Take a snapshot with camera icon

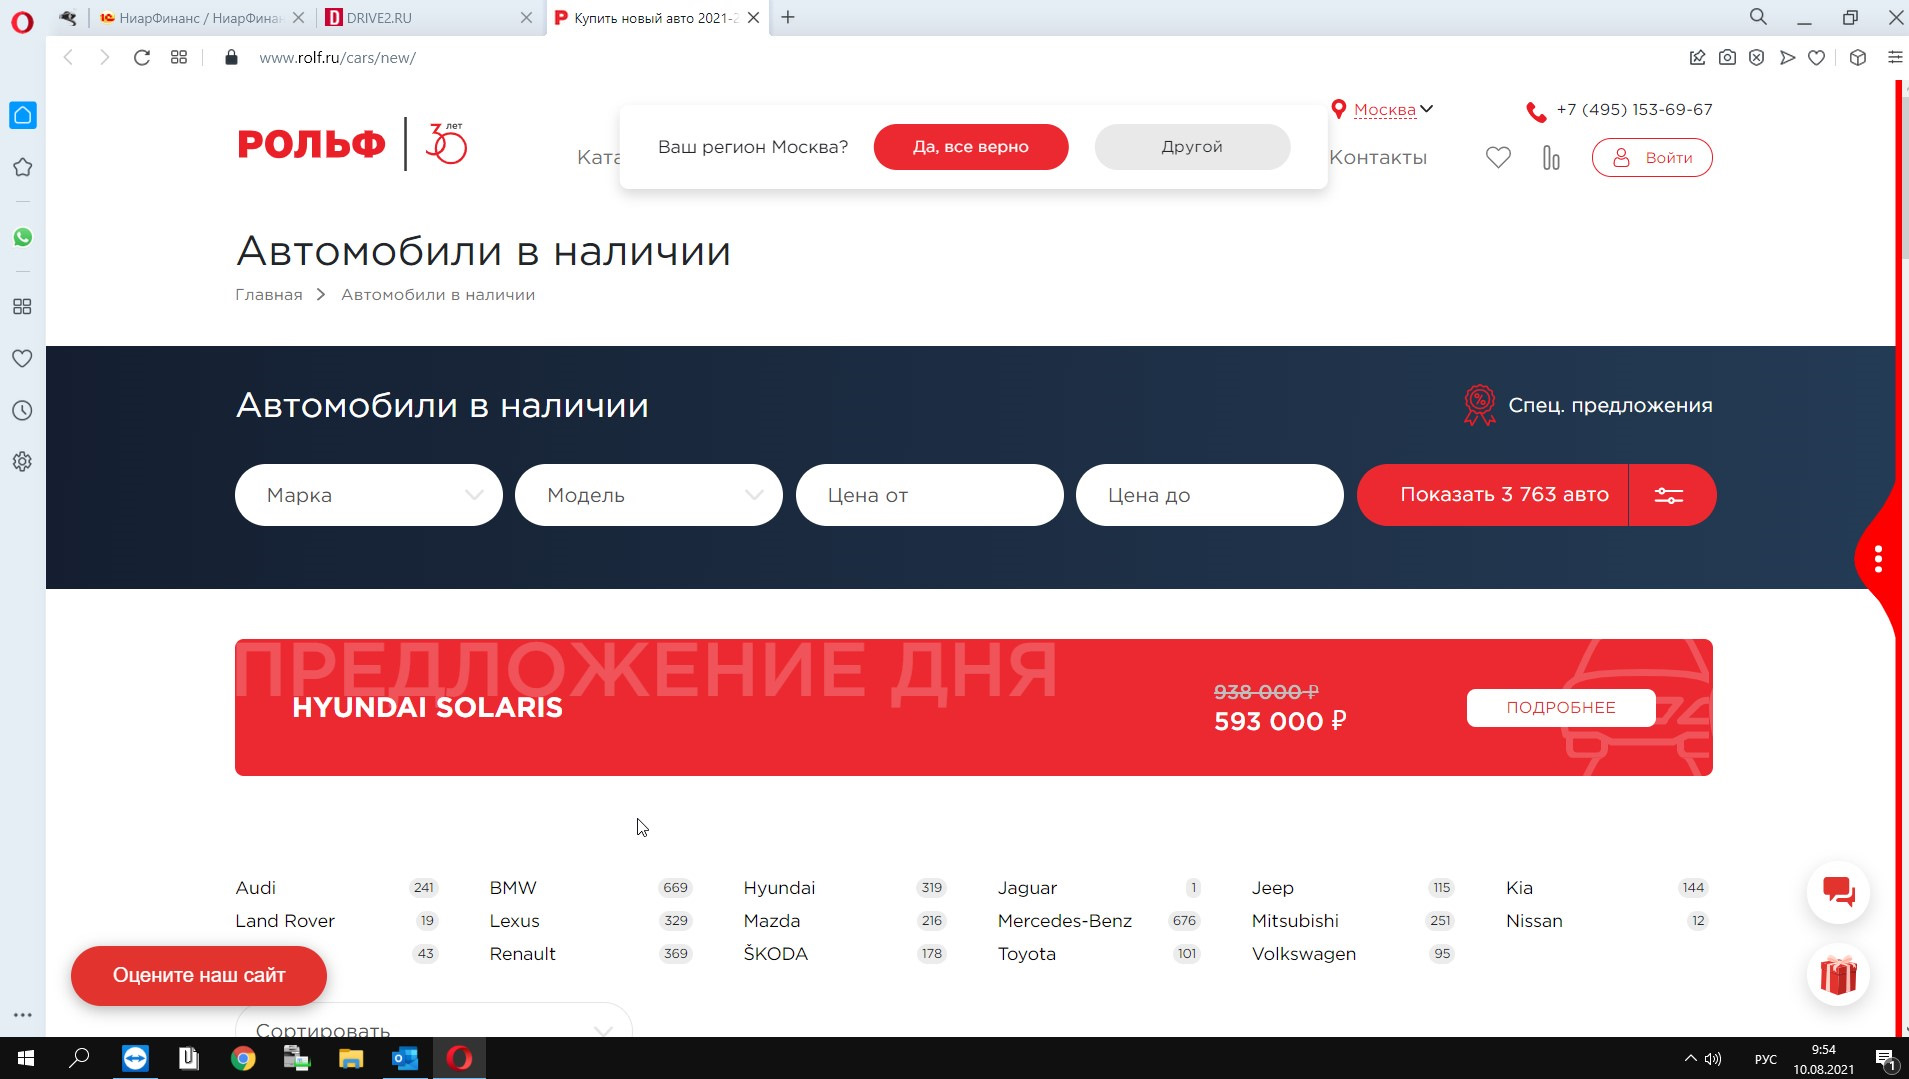point(1727,57)
